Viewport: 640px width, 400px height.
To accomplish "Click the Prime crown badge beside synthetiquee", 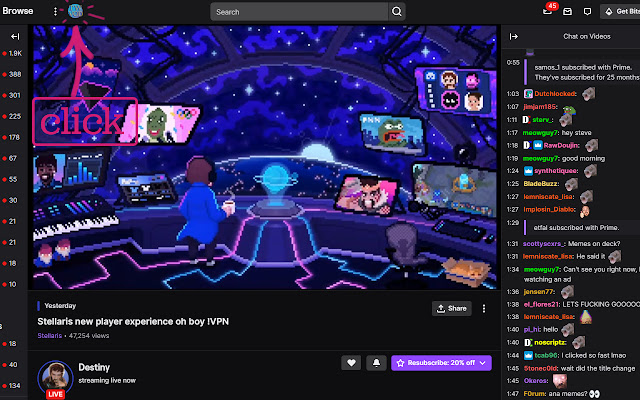I will pyautogui.click(x=528, y=171).
